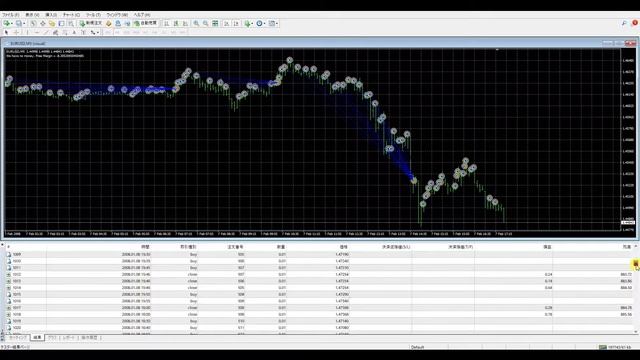
Task: Expand the Arrows tool dropdown arrow
Action: click(x=98, y=32)
